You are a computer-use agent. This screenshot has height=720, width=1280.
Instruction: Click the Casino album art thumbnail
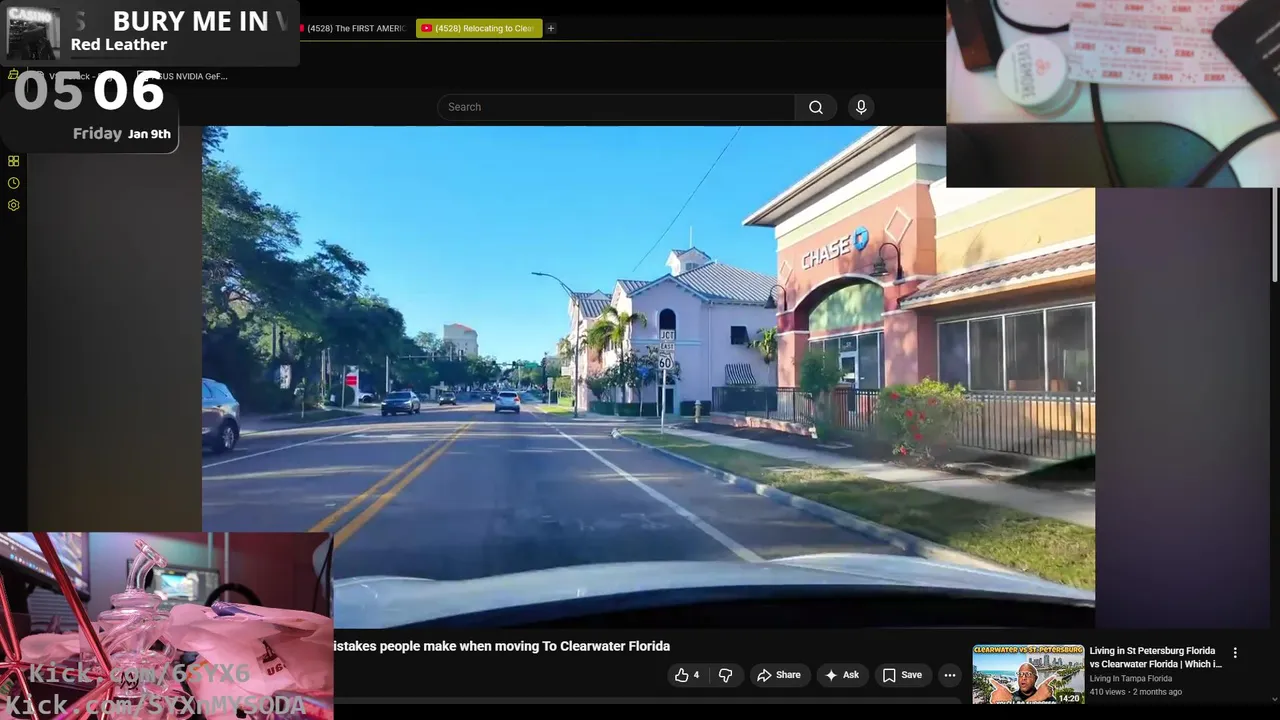point(33,33)
